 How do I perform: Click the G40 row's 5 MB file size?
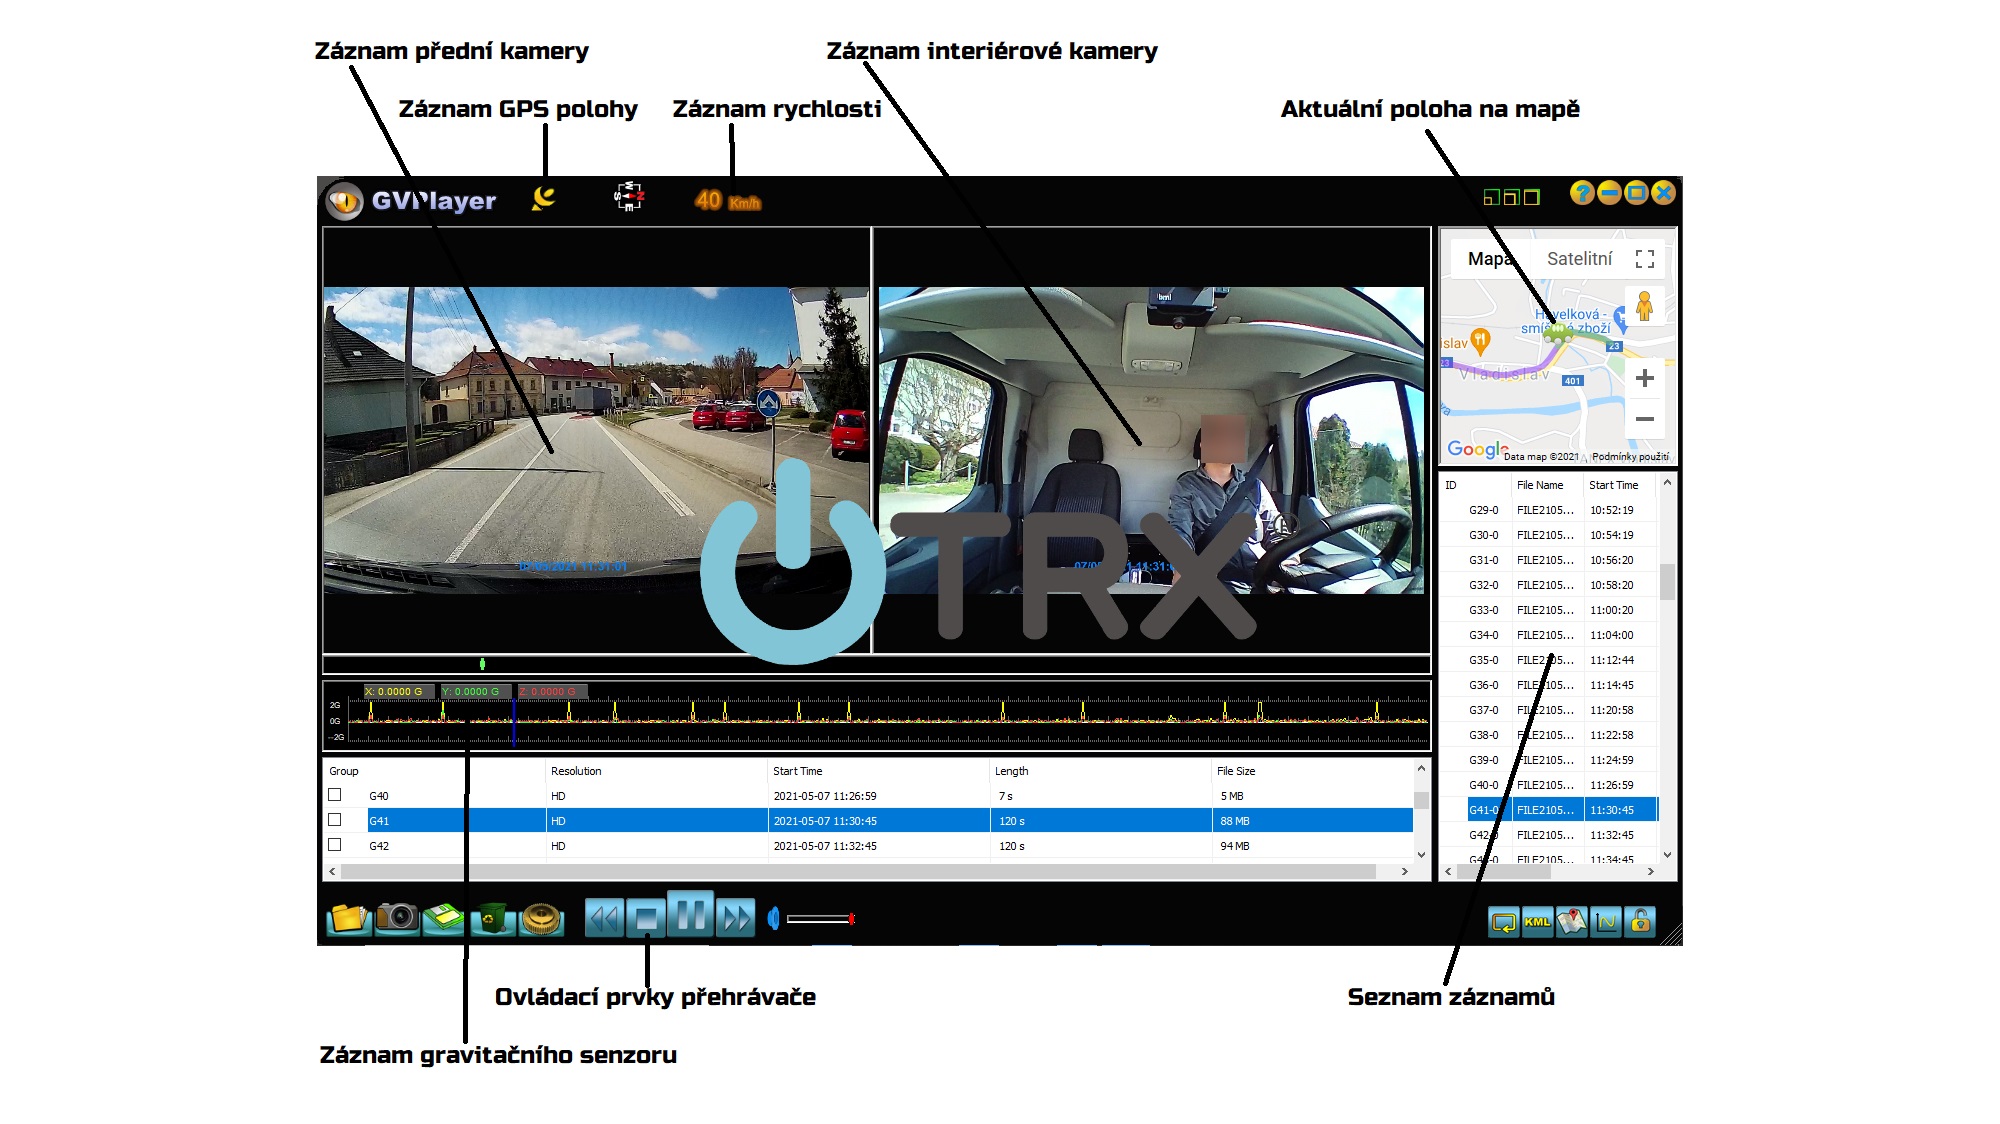coord(1232,796)
